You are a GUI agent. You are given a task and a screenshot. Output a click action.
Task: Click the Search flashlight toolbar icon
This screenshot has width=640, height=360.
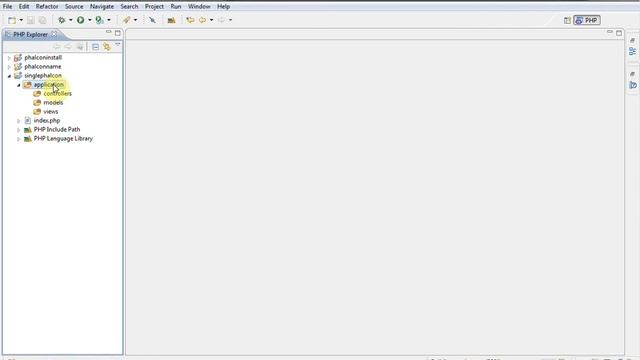[x=127, y=20]
